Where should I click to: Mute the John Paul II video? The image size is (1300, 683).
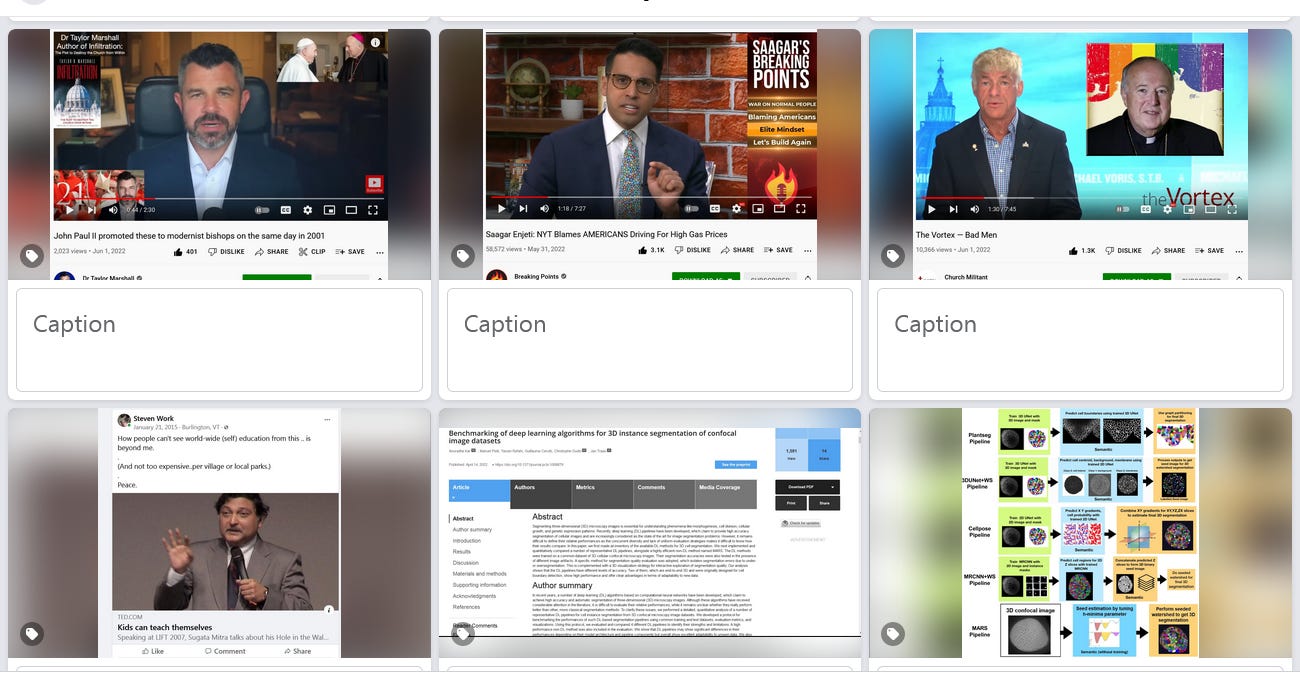[112, 210]
